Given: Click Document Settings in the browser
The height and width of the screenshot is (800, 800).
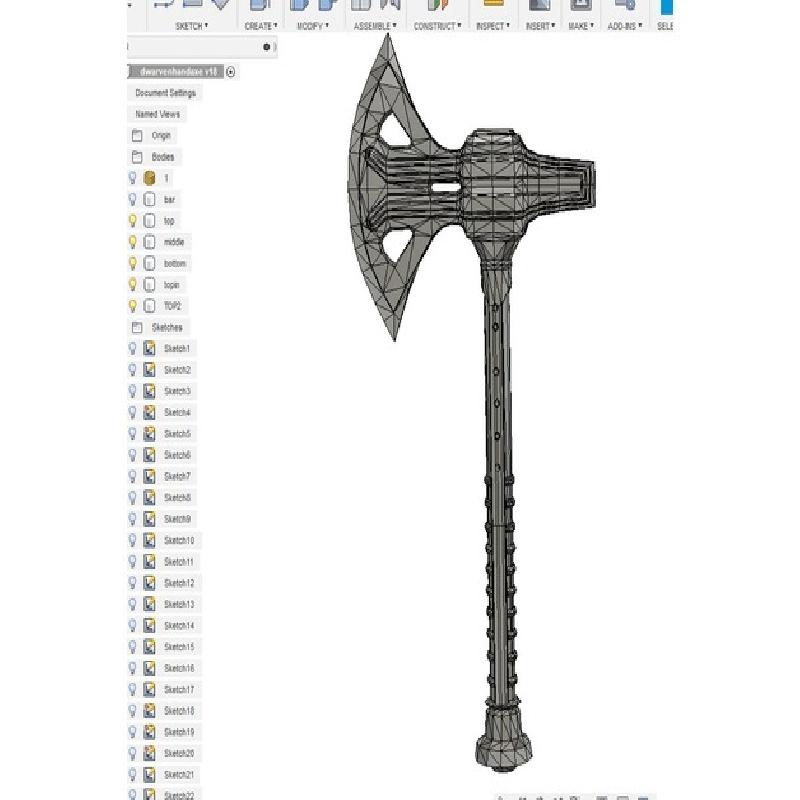Looking at the screenshot, I should 165,93.
